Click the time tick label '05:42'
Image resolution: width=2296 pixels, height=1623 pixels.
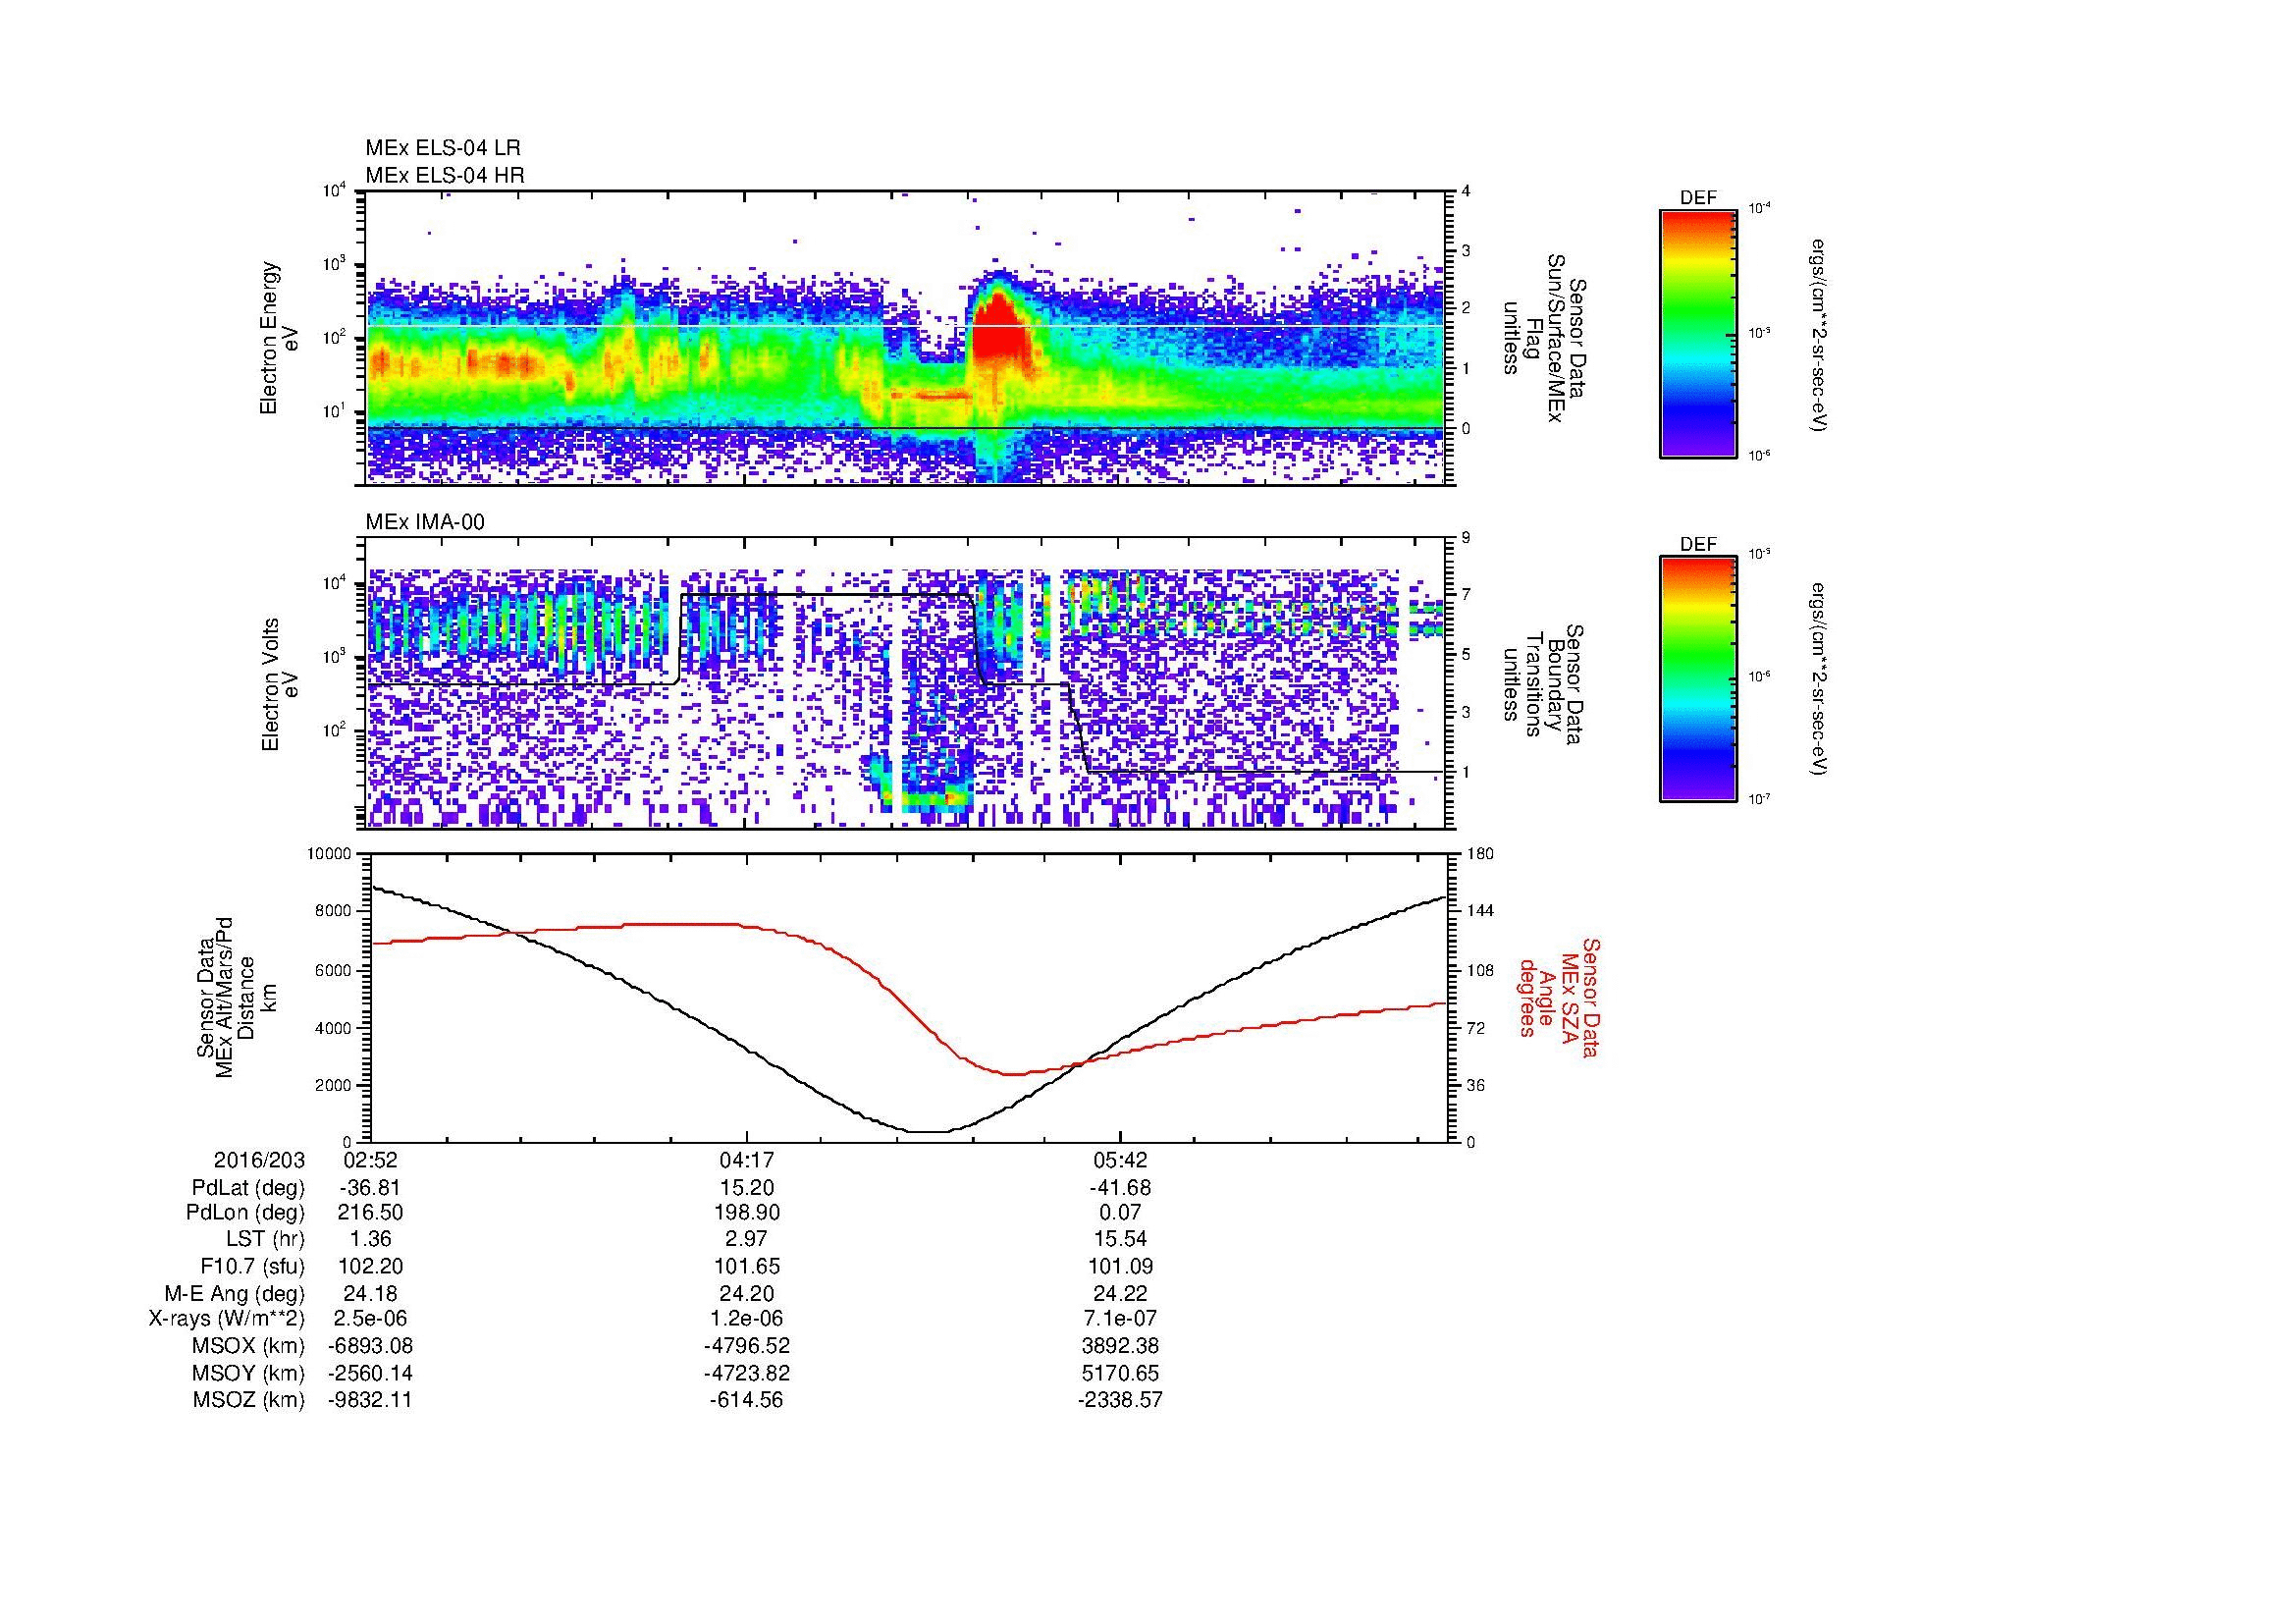click(1120, 1161)
